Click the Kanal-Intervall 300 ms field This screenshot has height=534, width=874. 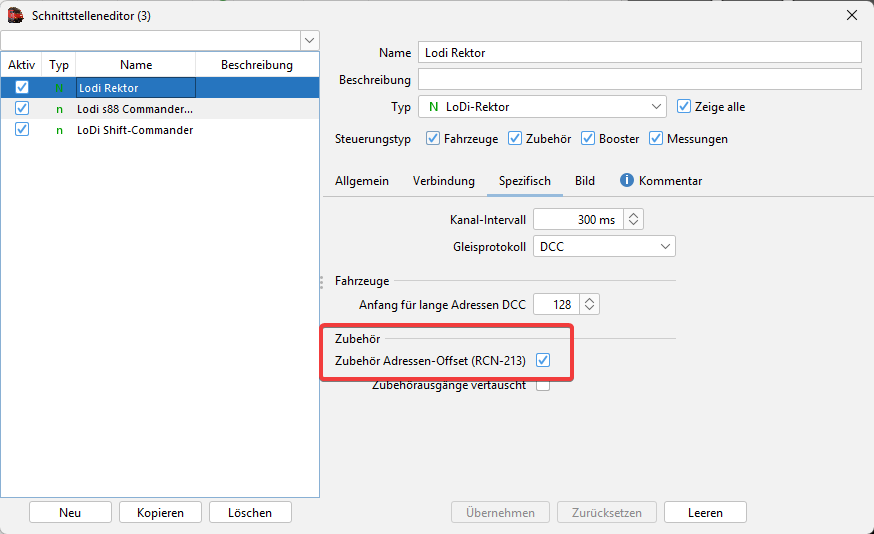pos(579,219)
